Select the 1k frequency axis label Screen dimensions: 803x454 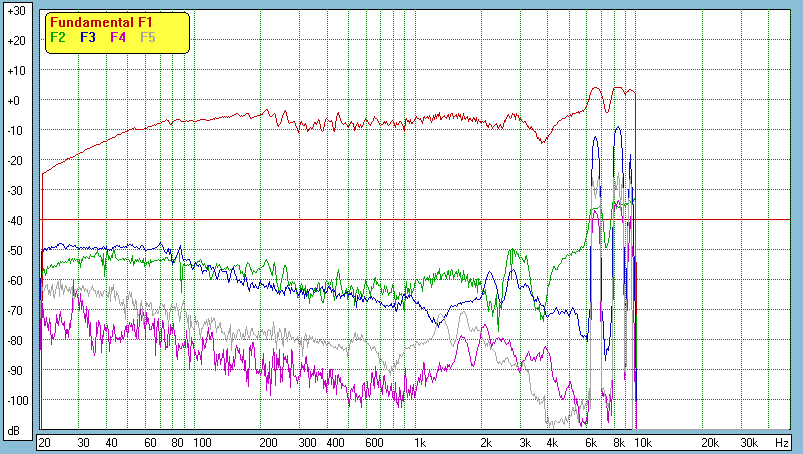pos(420,442)
